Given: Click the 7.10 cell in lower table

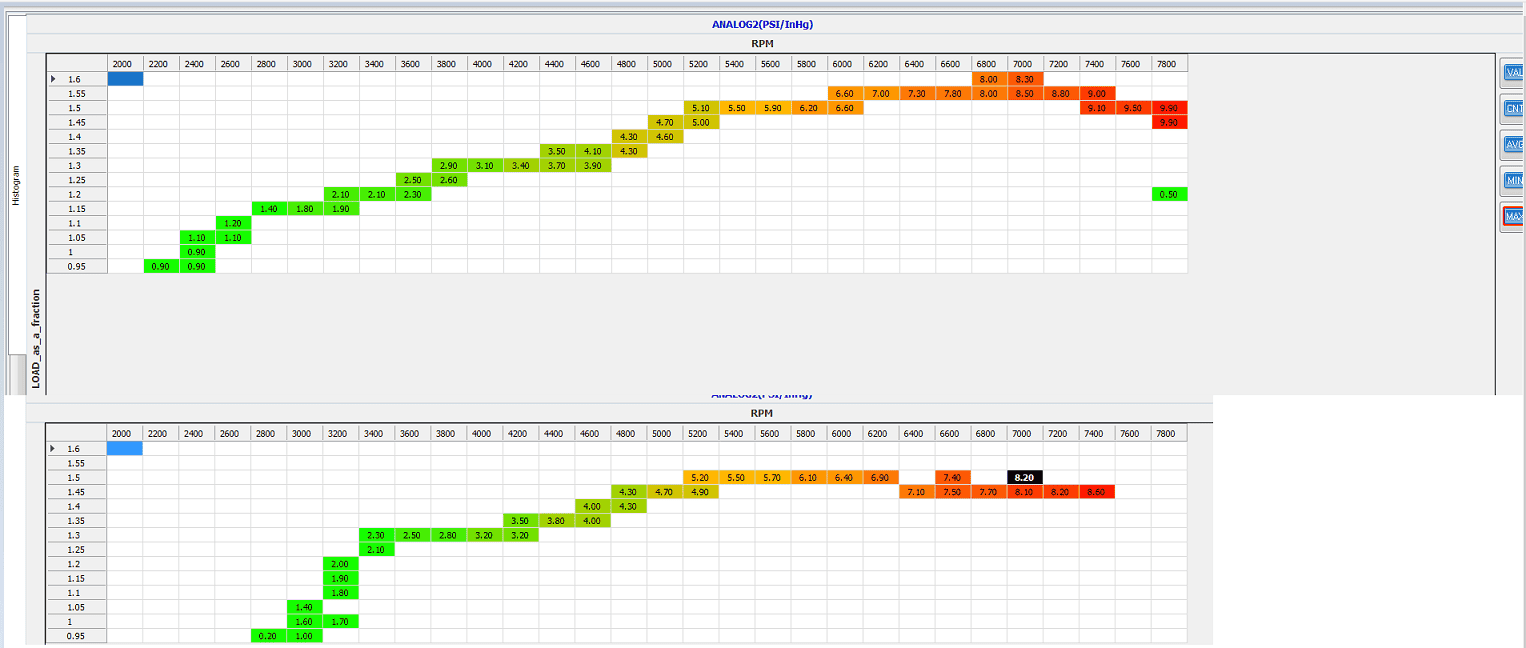Looking at the screenshot, I should click(917, 492).
